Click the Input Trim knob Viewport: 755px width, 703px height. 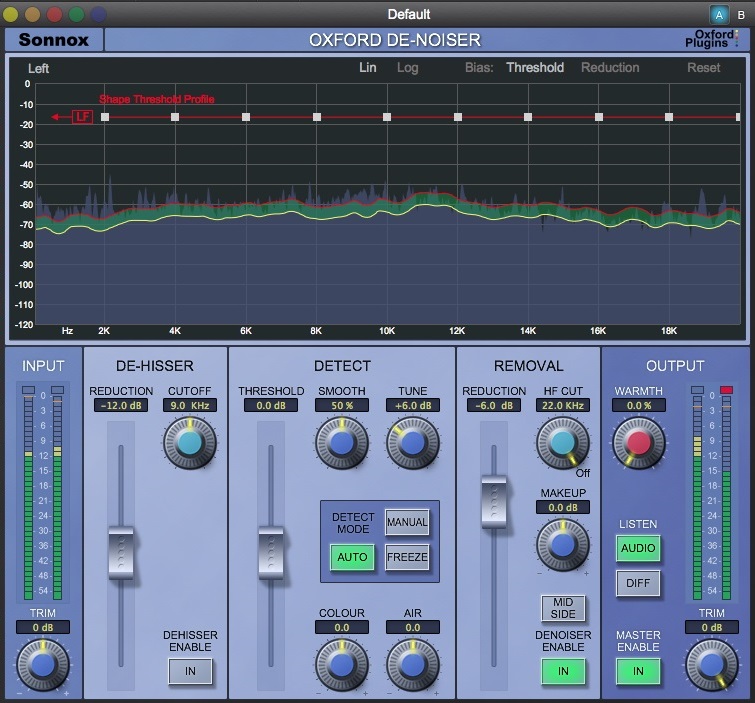click(x=43, y=665)
